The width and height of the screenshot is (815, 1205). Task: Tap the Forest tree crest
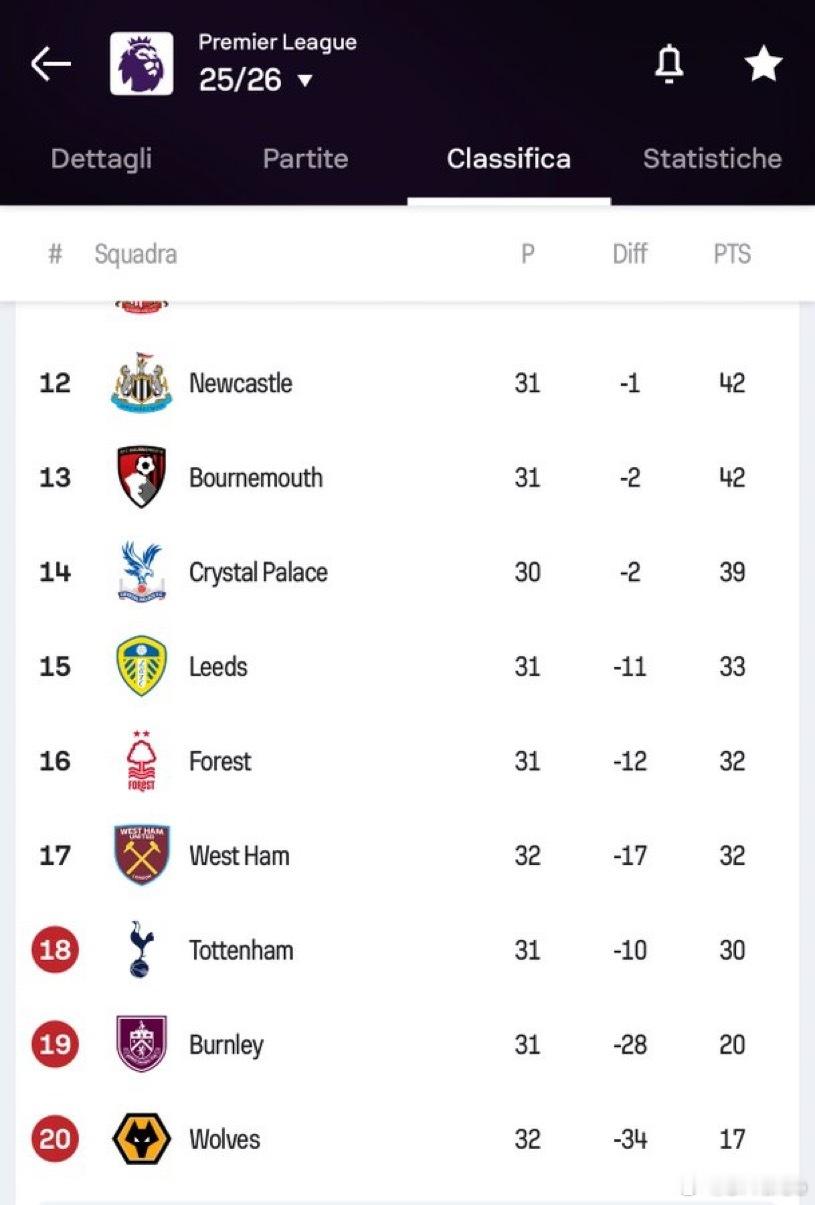coord(141,761)
